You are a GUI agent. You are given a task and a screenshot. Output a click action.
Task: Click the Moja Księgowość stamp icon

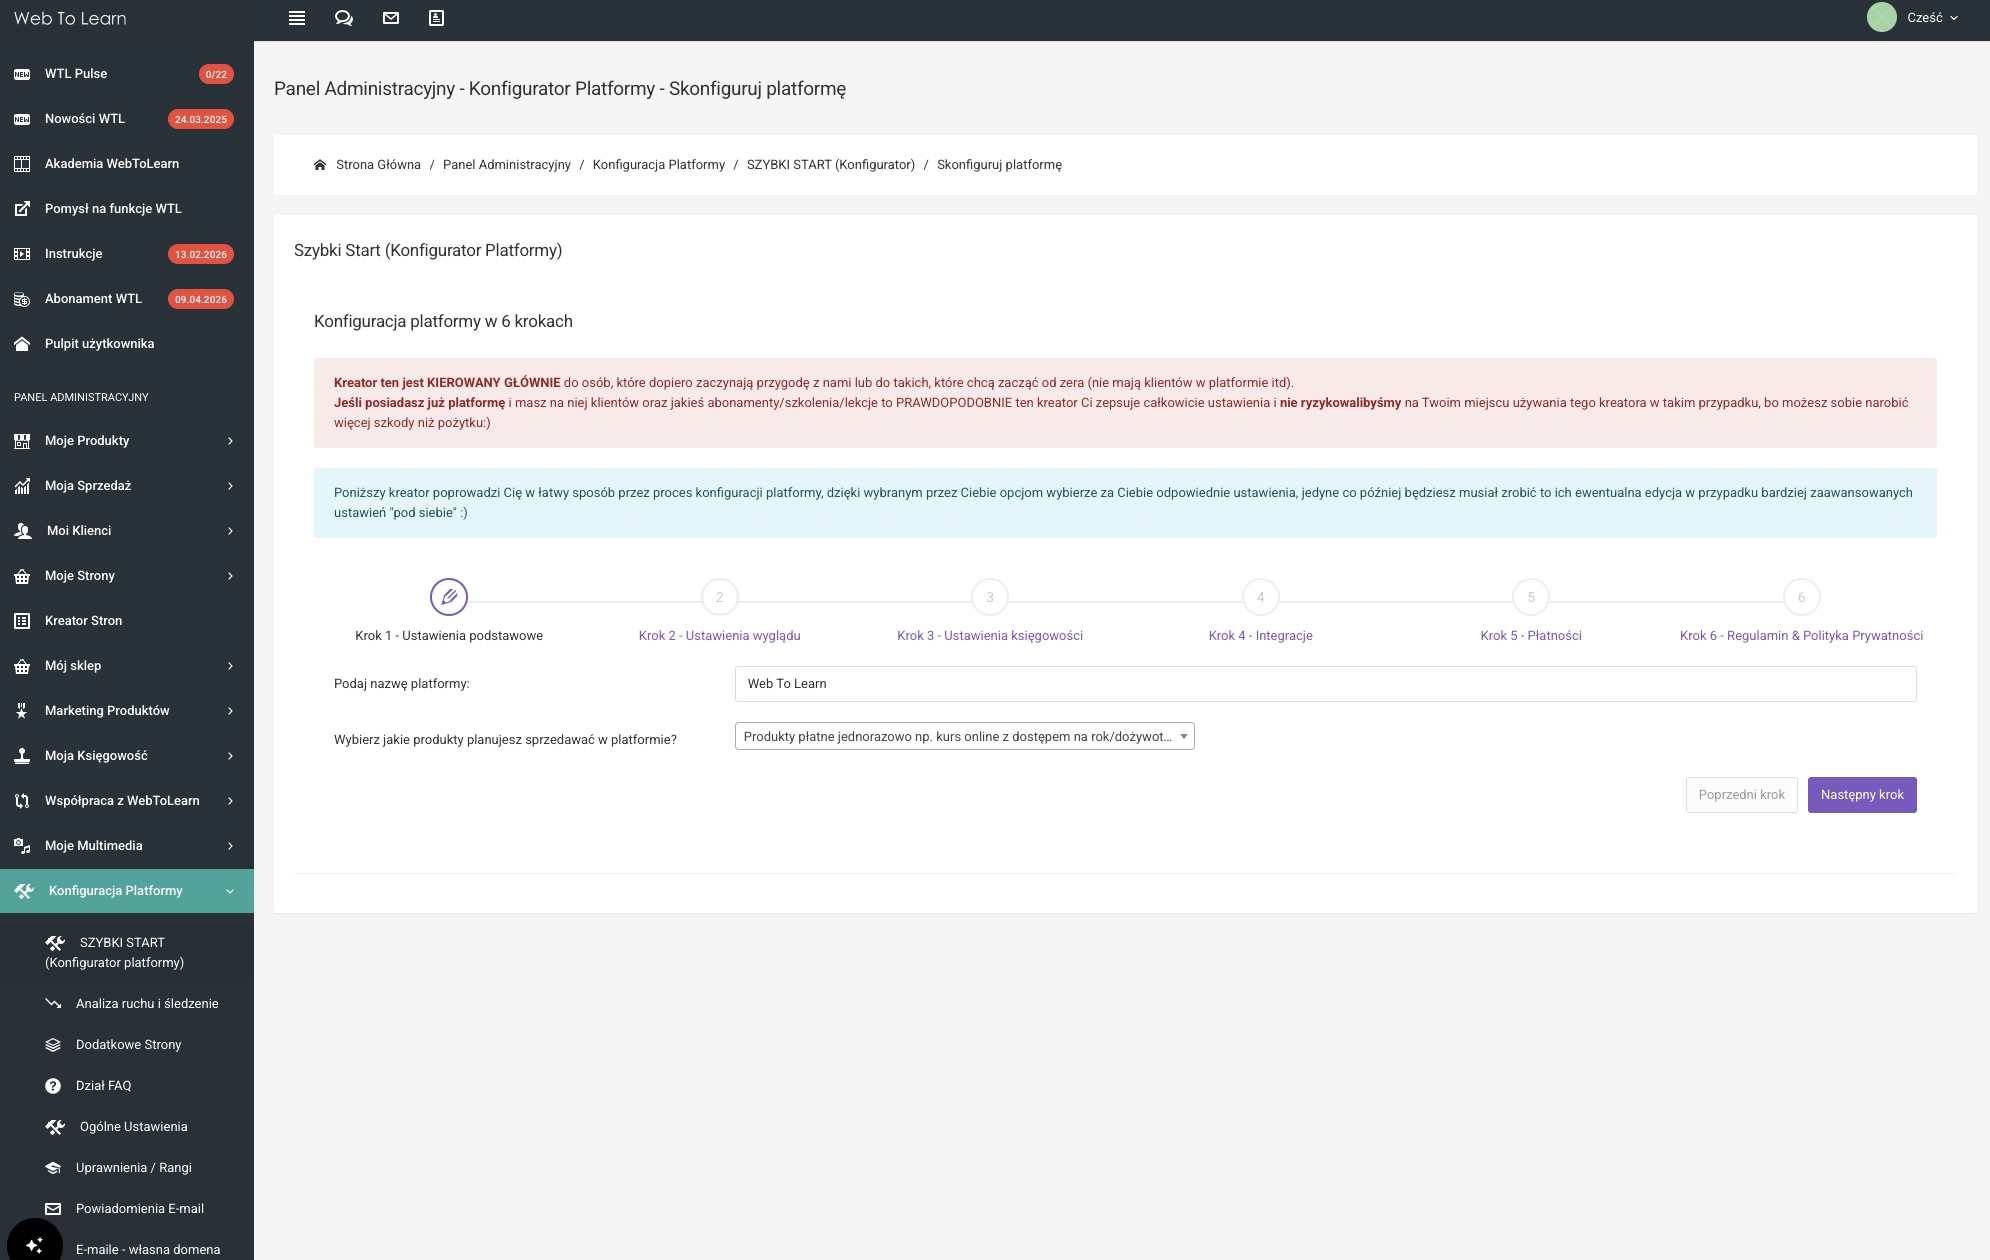pyautogui.click(x=22, y=756)
